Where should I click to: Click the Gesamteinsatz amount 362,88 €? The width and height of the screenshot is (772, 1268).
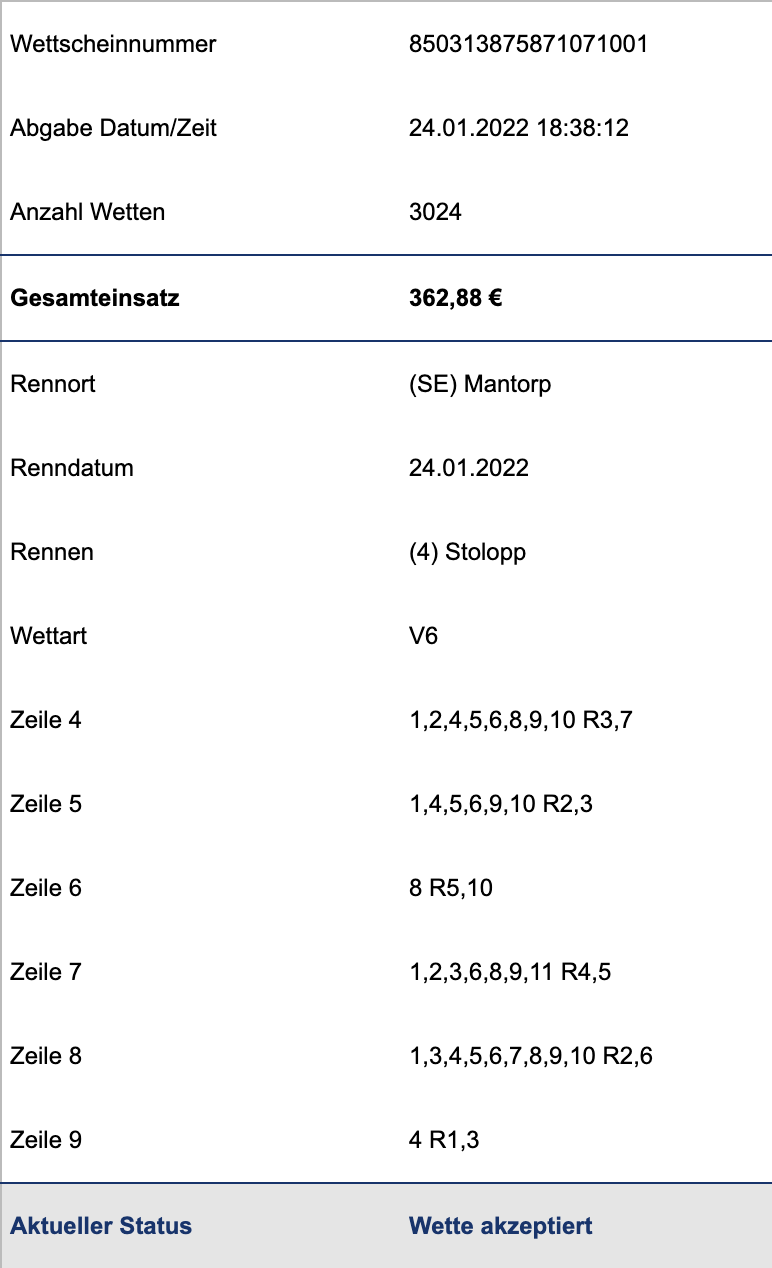pyautogui.click(x=456, y=298)
